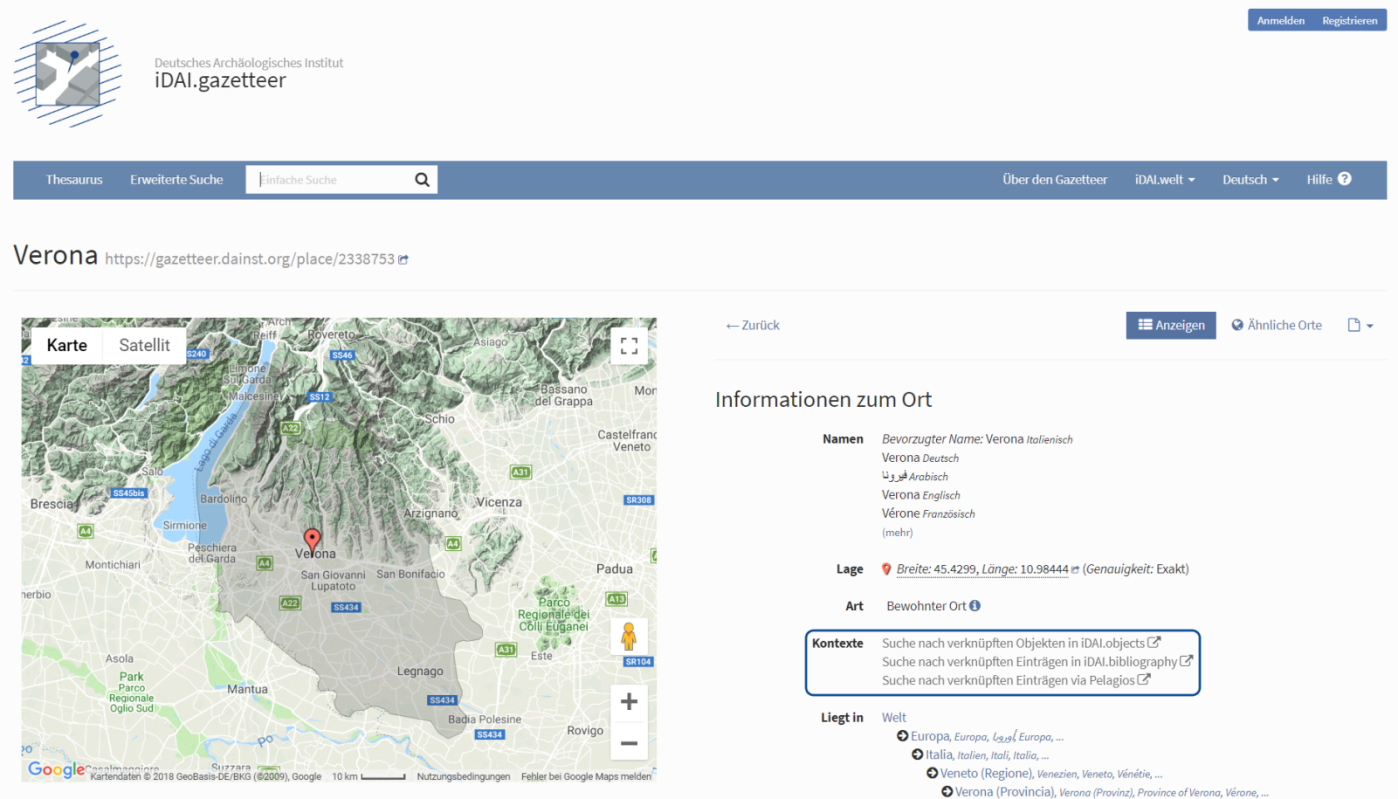Image resolution: width=1398 pixels, height=799 pixels.
Task: Switch map to Satellit view
Action: click(x=144, y=346)
